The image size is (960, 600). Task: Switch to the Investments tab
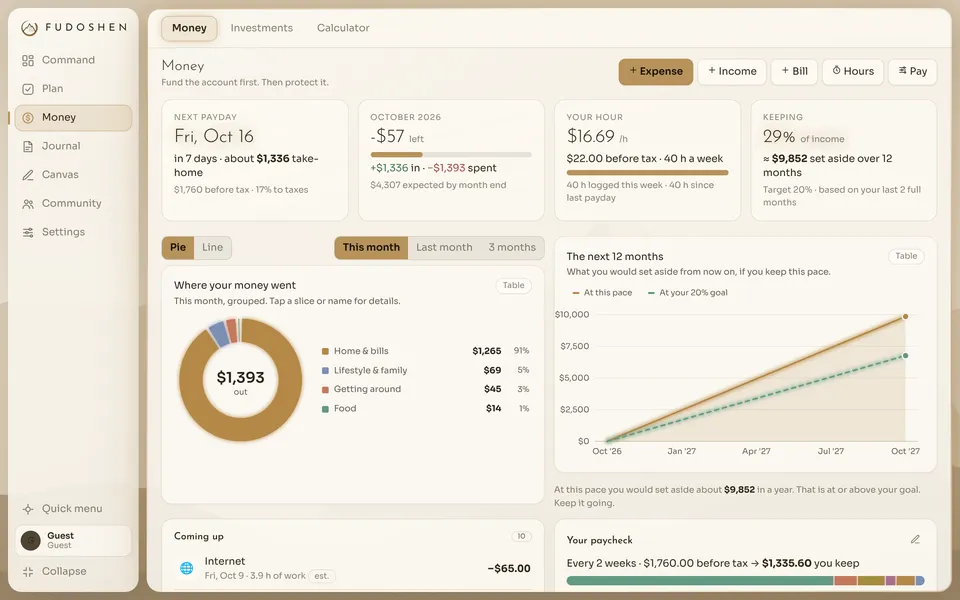[x=261, y=28]
